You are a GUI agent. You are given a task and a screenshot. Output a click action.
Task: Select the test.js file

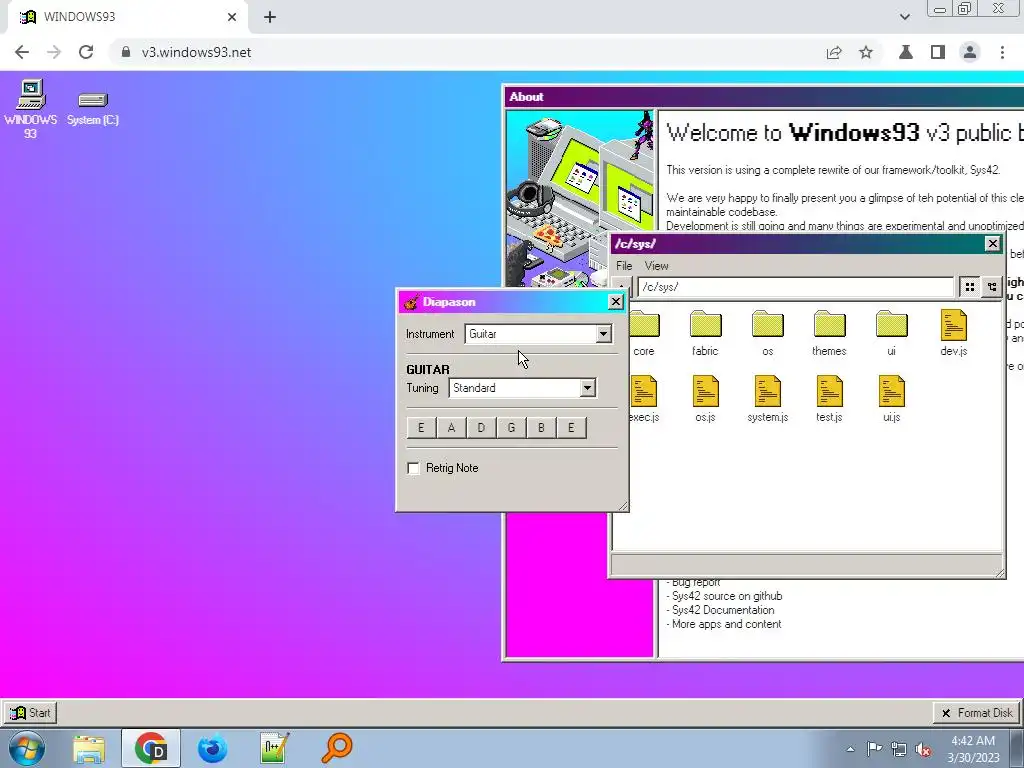(x=829, y=399)
